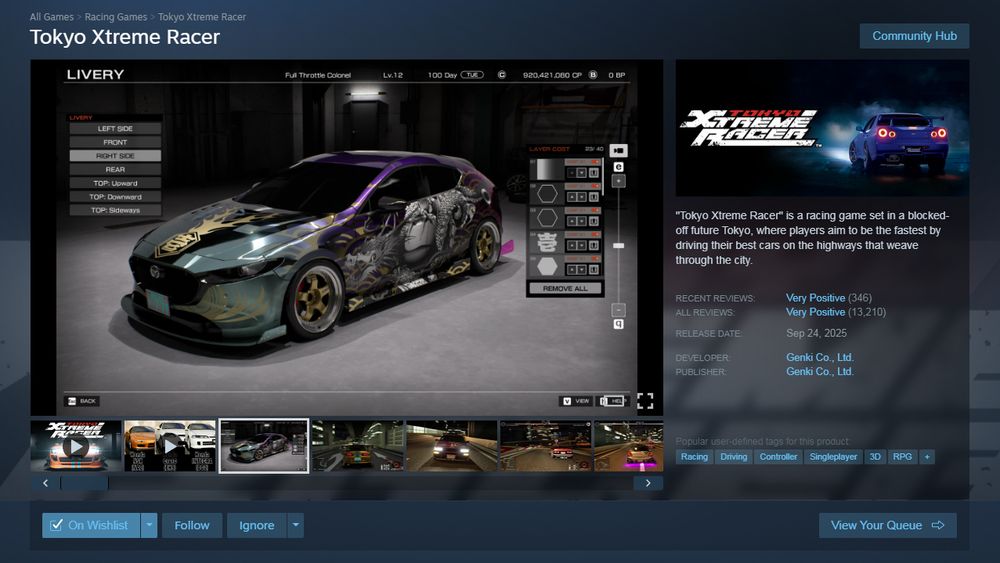Viewport: 1000px width, 563px height.
Task: Open the Racing tag
Action: click(x=694, y=457)
